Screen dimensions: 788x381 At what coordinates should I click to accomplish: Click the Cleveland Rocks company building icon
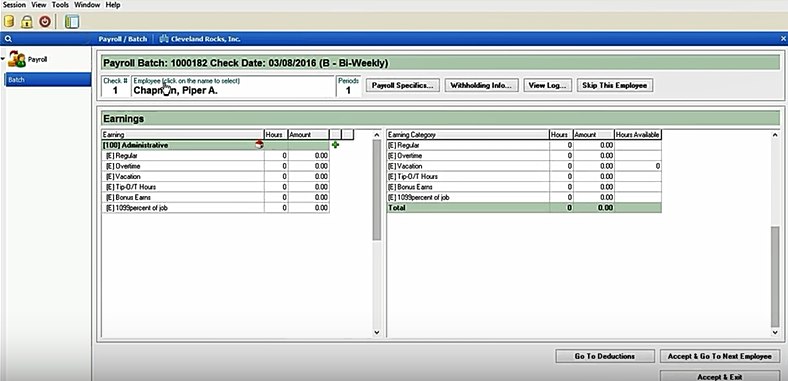pyautogui.click(x=164, y=39)
